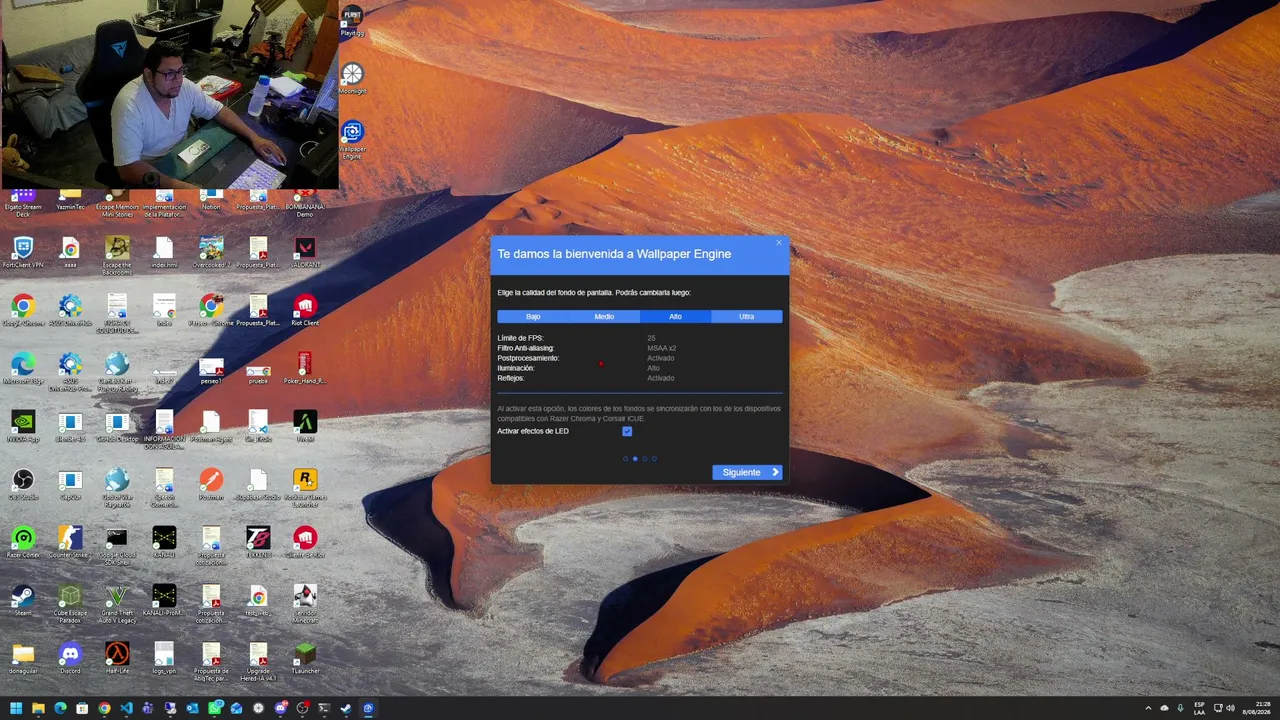Open the Windows Start menu
The width and height of the screenshot is (1280, 720).
[x=16, y=709]
